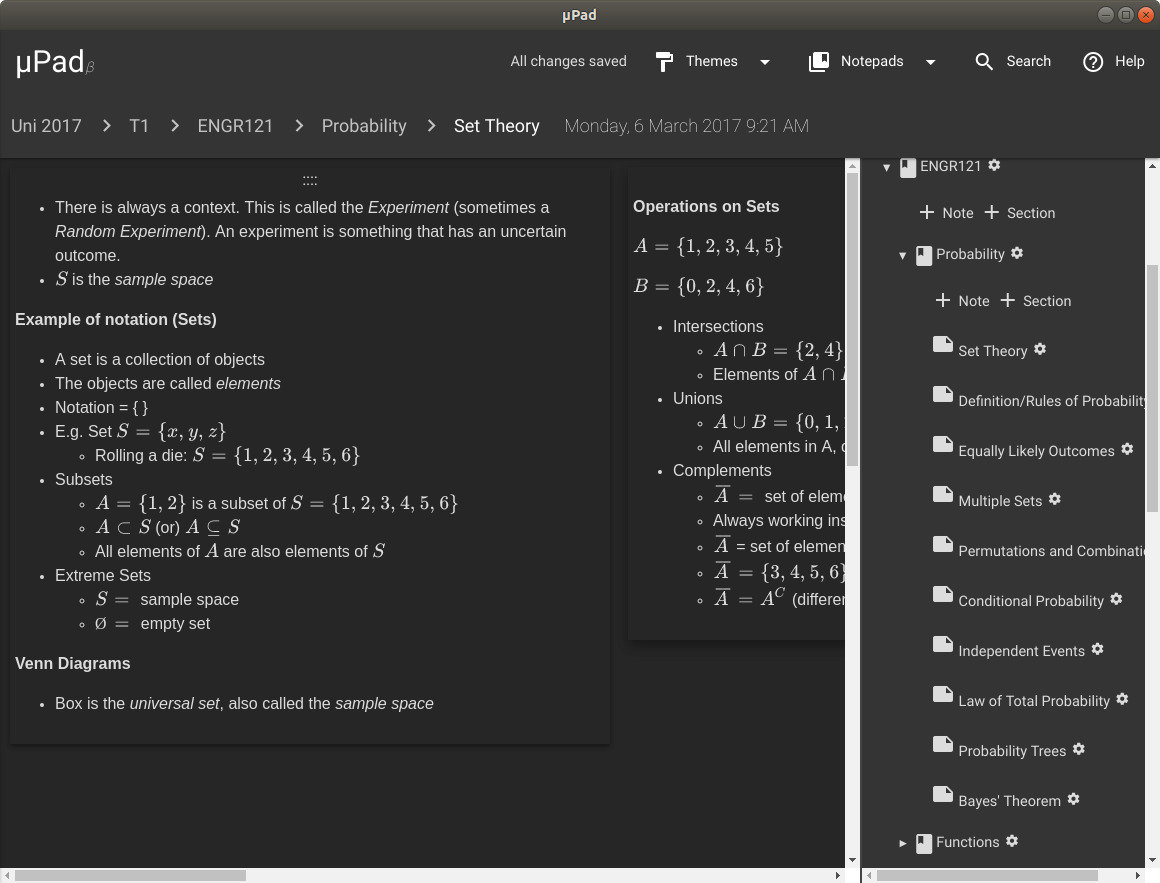Collapse the ENGR121 tree section
The image size is (1160, 883).
tap(886, 168)
